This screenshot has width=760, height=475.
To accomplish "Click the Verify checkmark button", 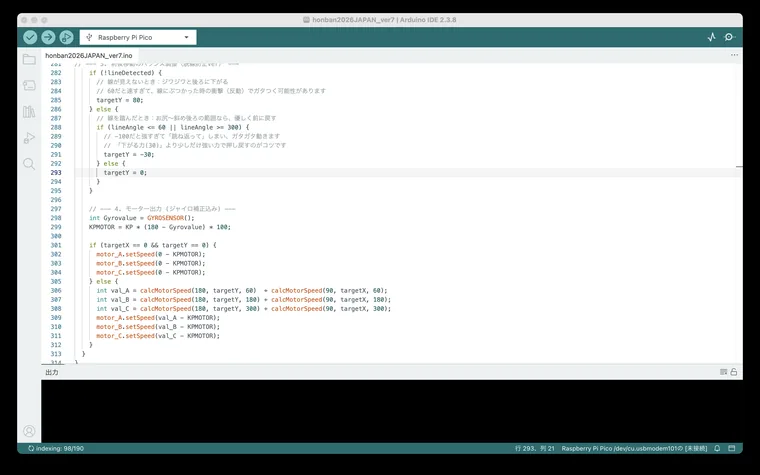I will point(30,37).
